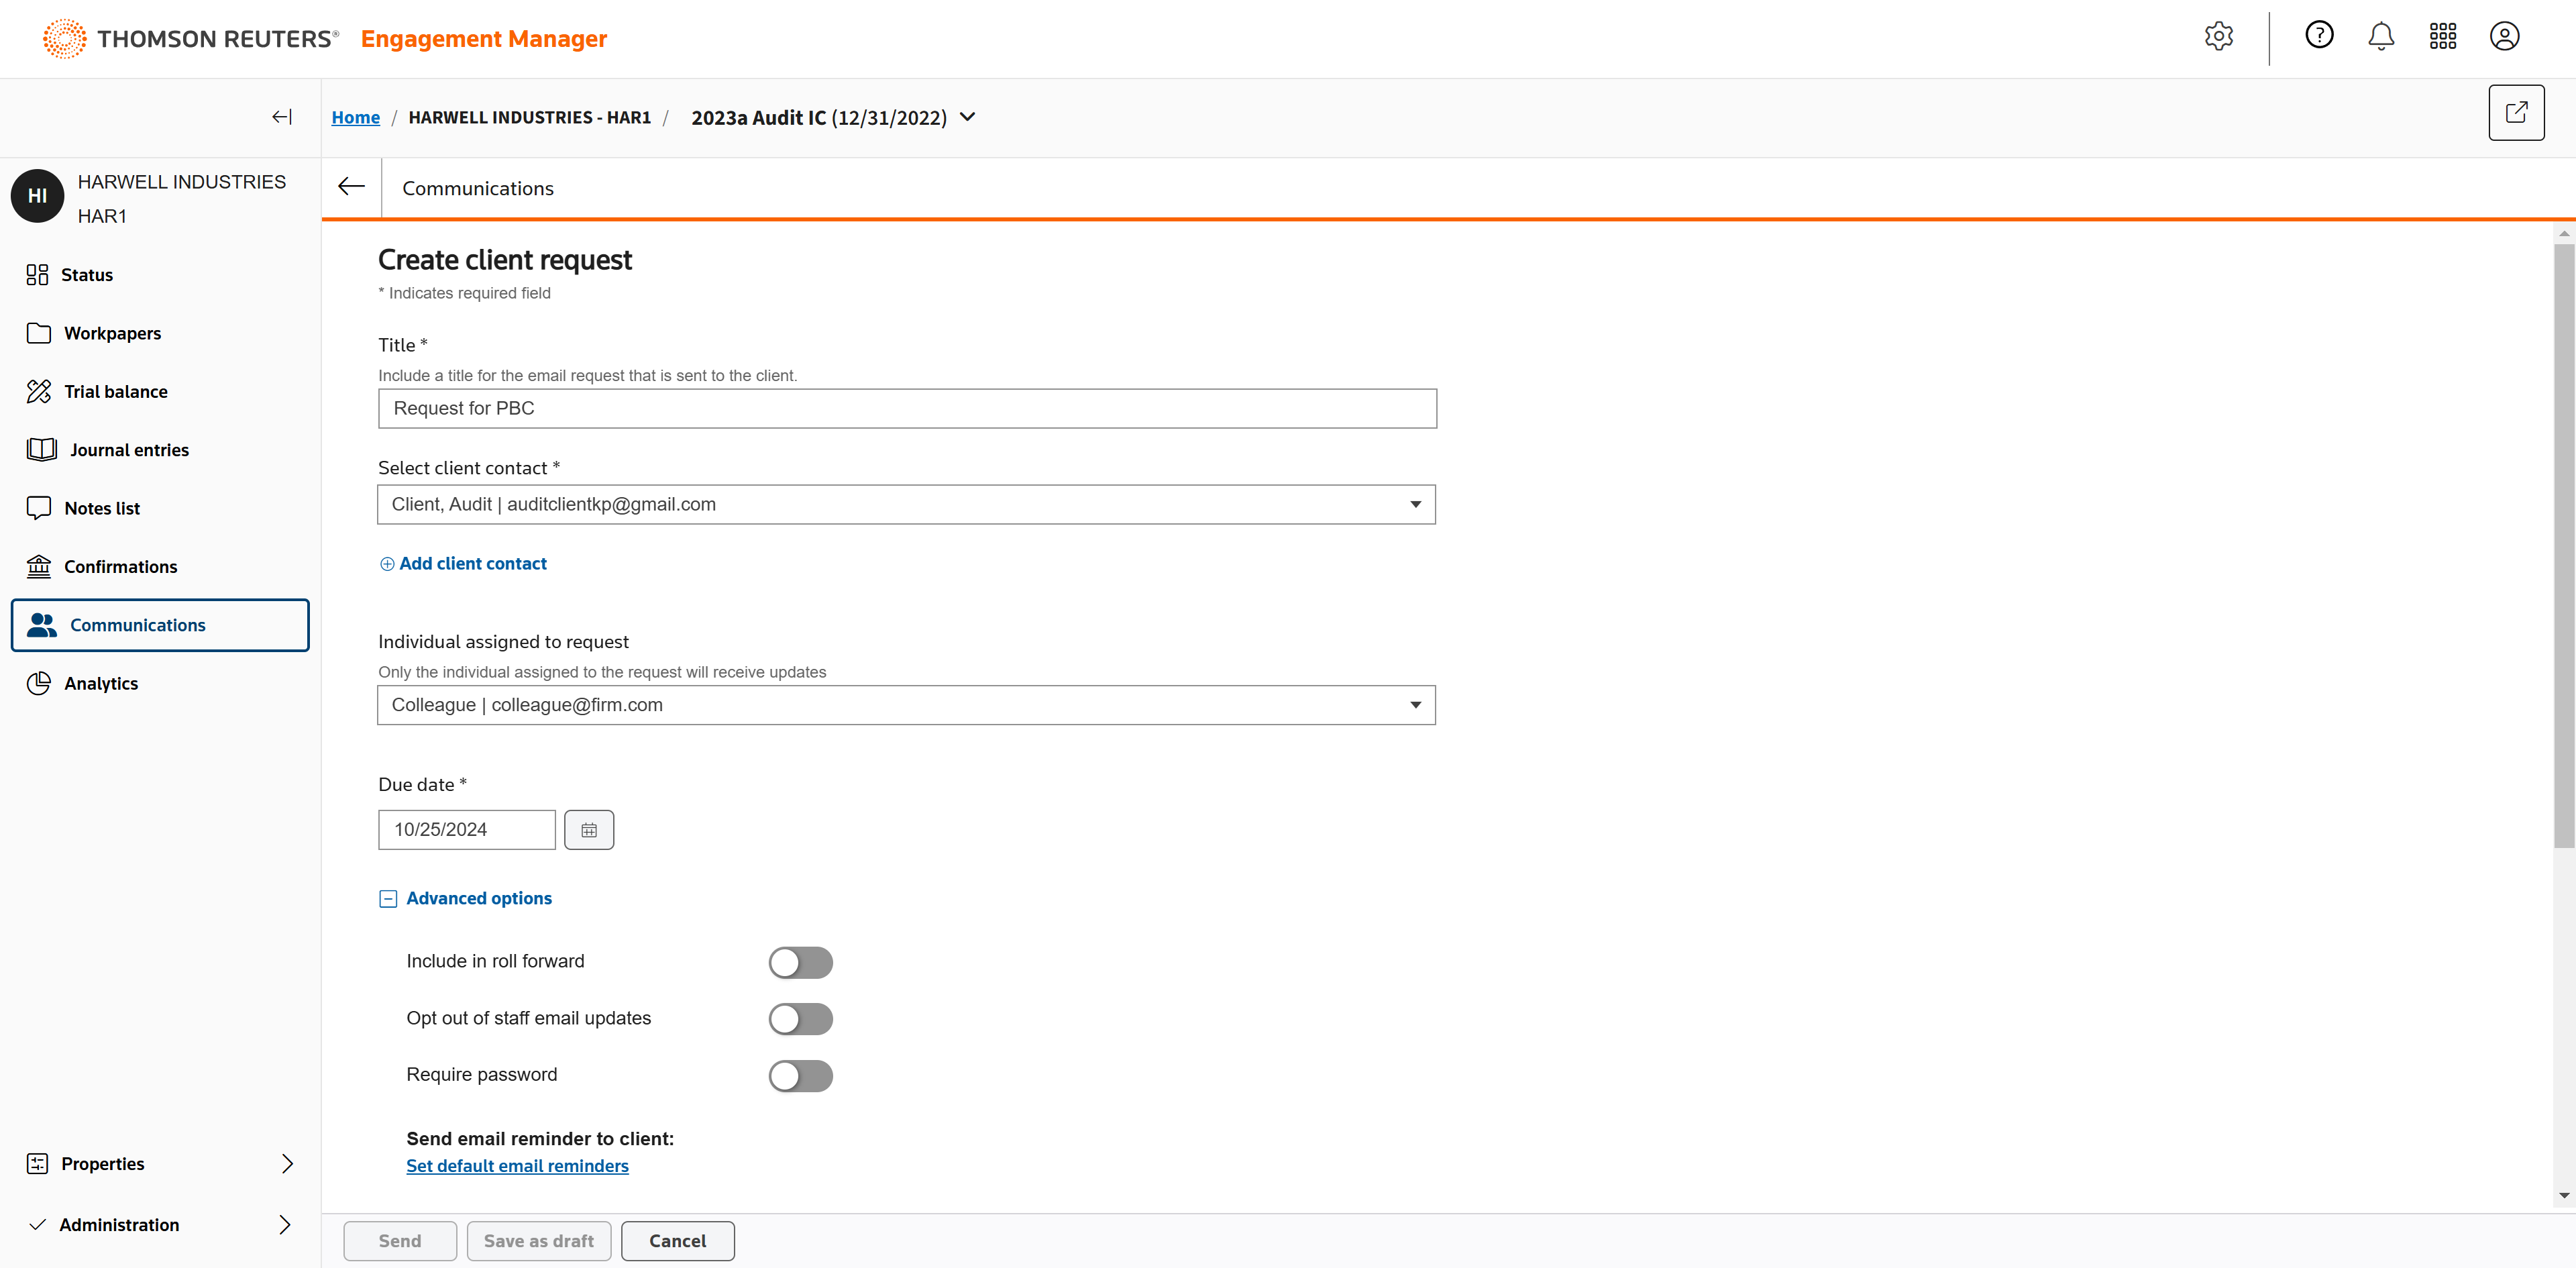Click Set default email reminders link

tap(517, 1166)
